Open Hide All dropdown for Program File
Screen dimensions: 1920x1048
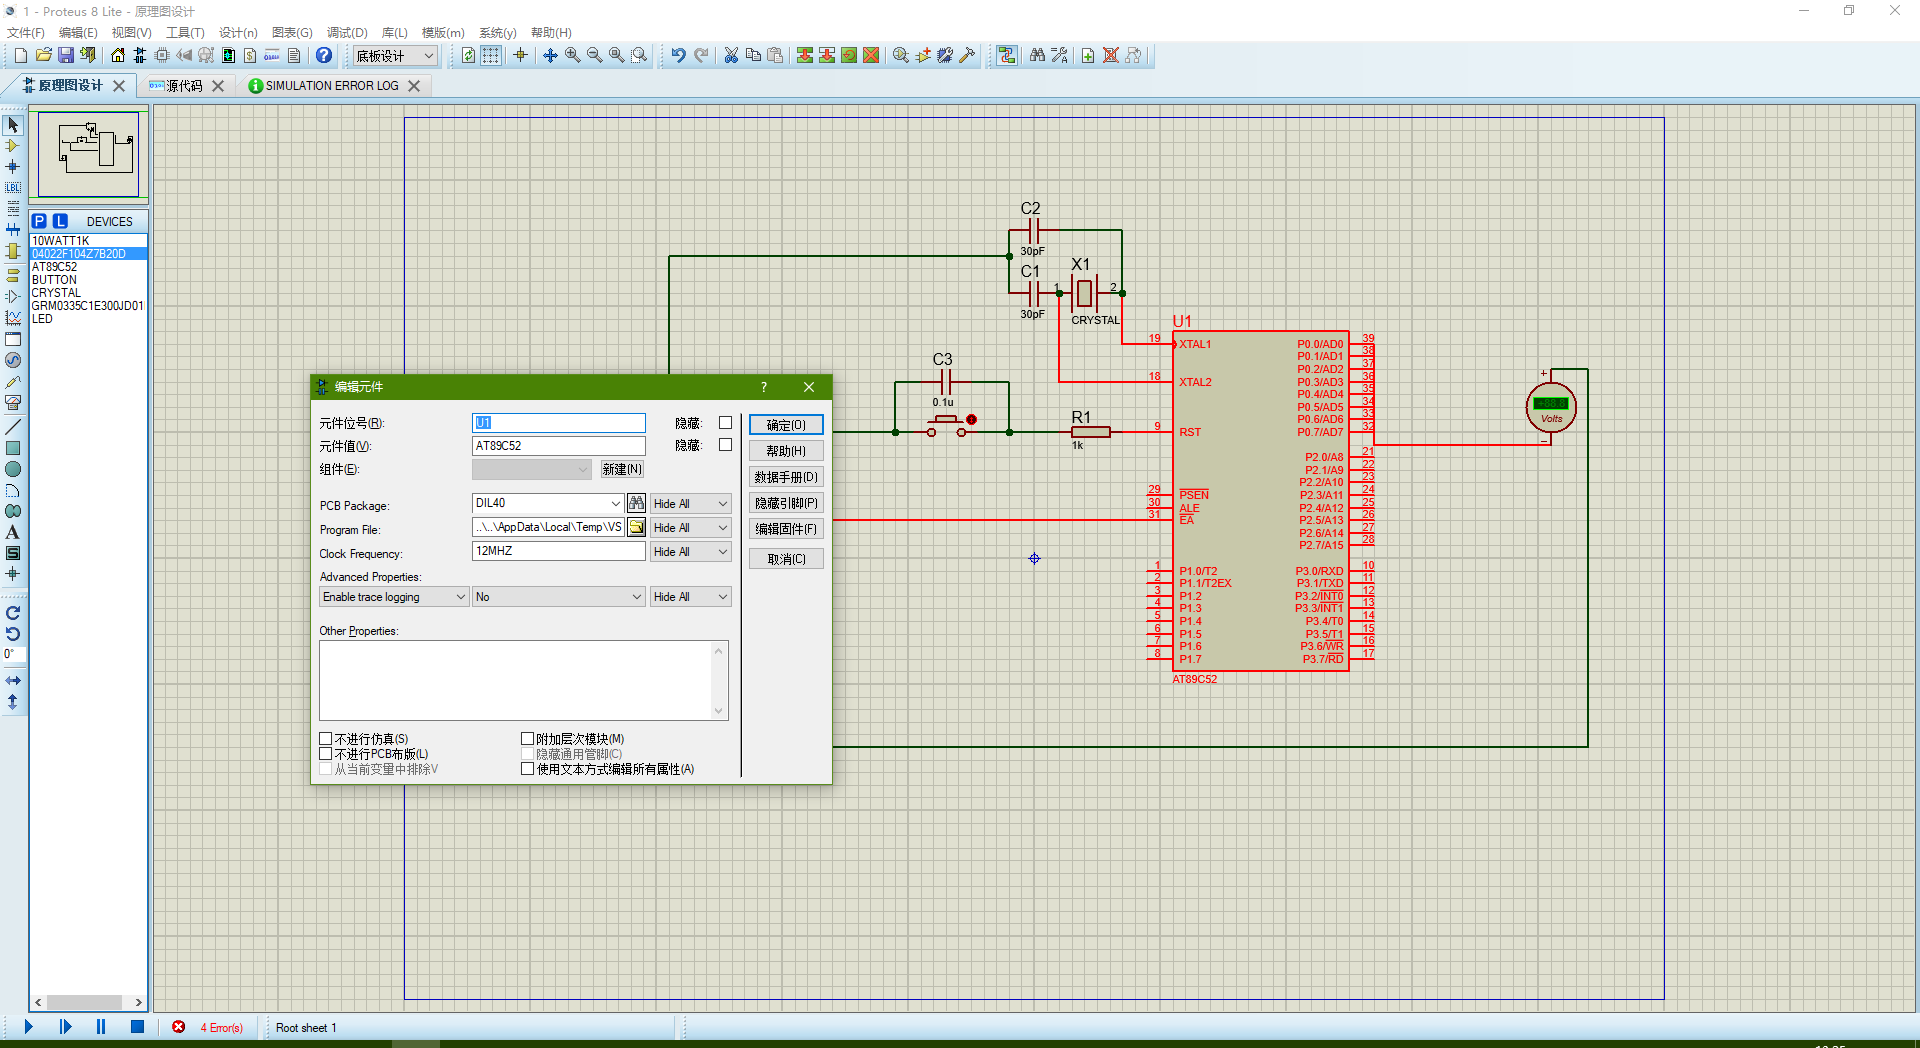point(691,527)
